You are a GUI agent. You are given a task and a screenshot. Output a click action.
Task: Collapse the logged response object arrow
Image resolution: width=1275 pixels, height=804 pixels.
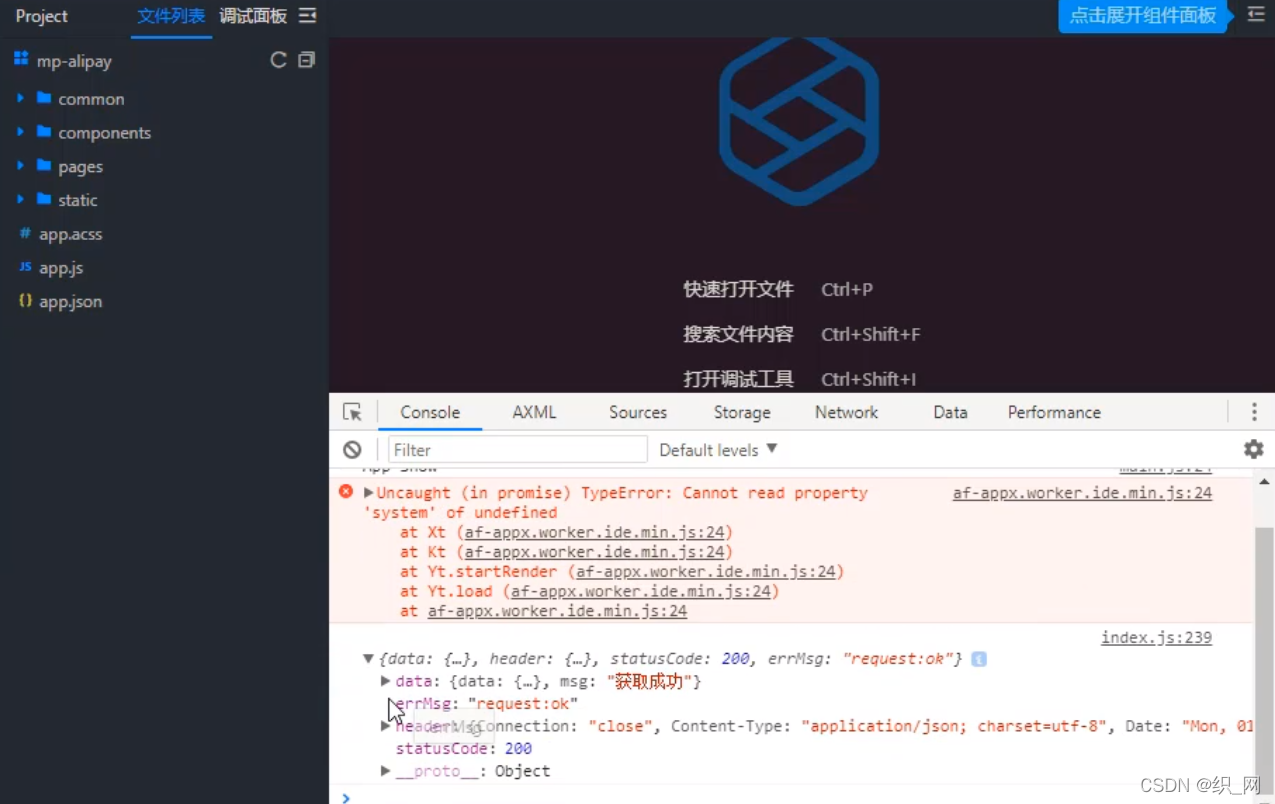pos(368,659)
